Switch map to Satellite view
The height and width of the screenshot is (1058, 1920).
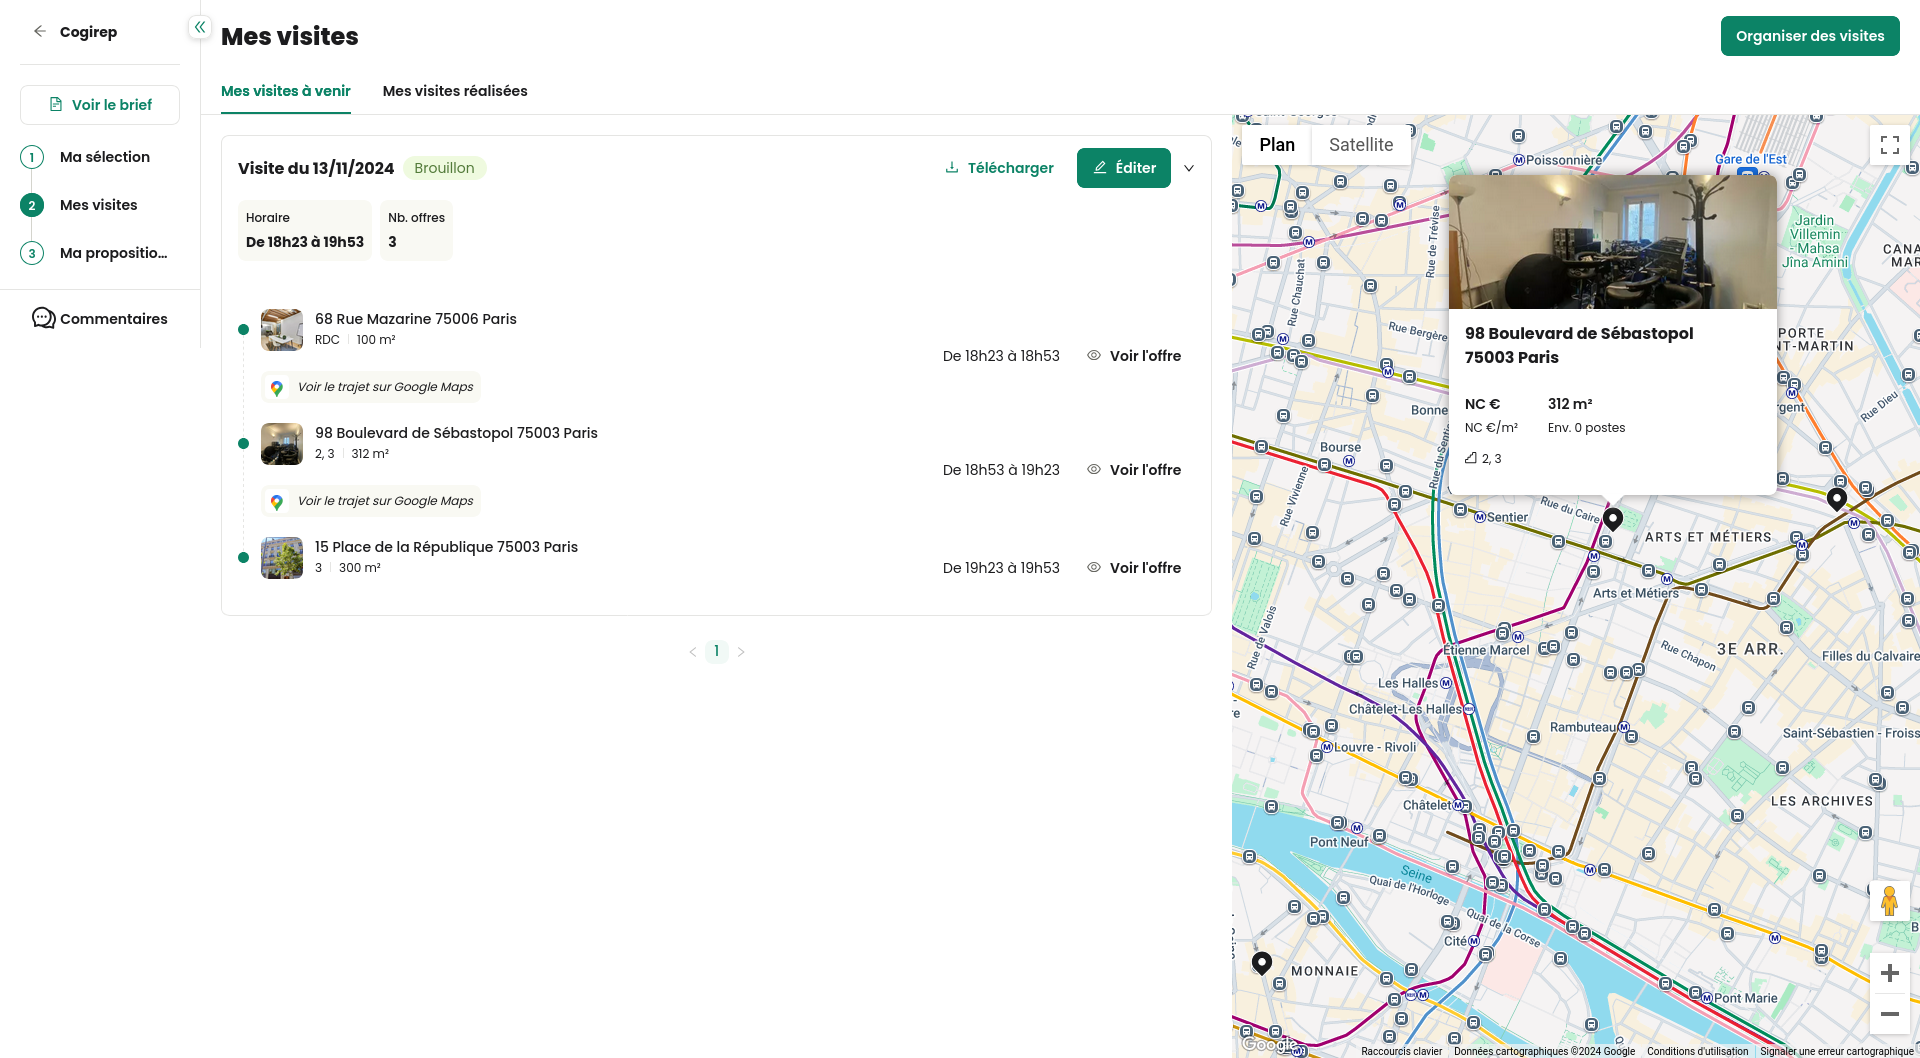[x=1360, y=145]
